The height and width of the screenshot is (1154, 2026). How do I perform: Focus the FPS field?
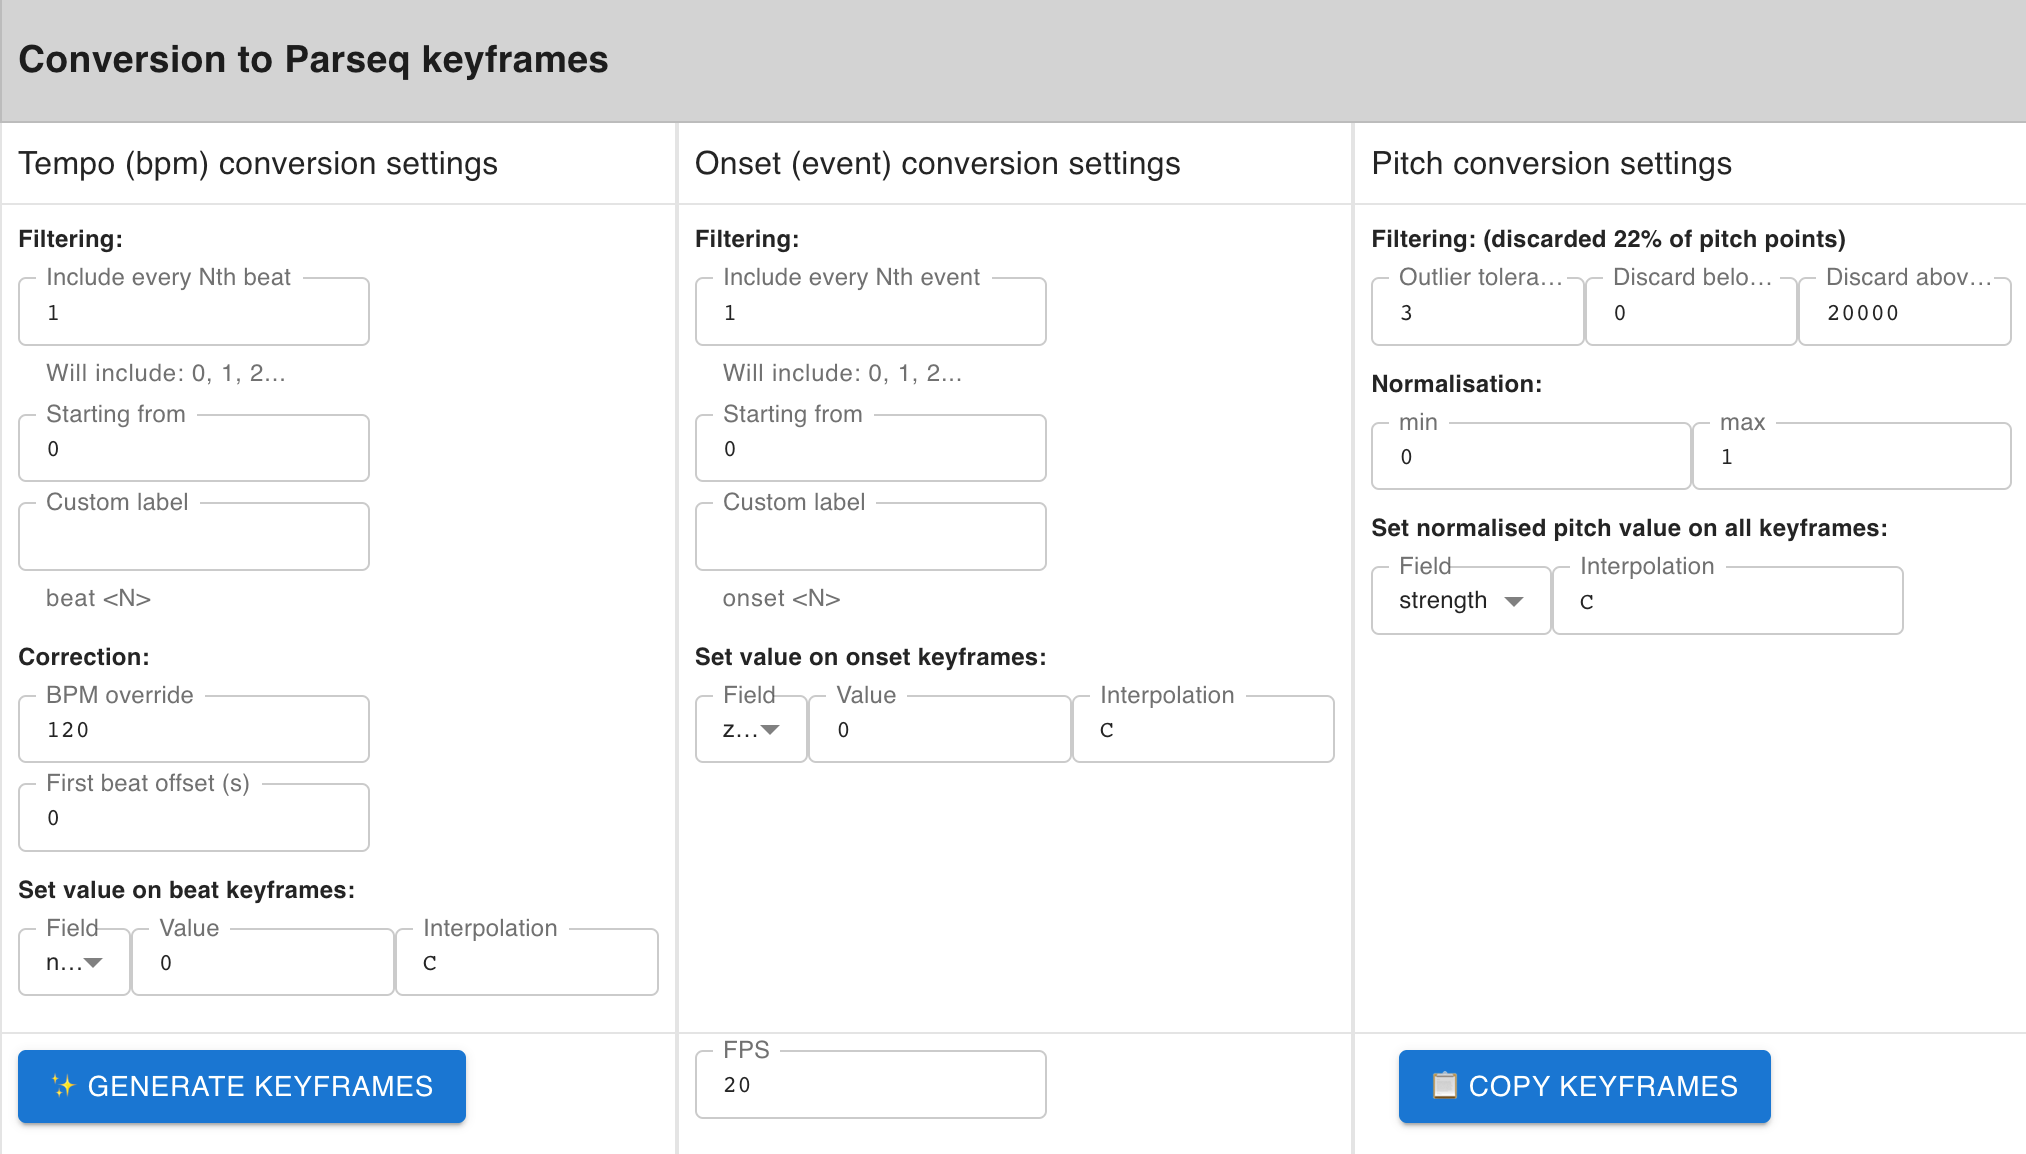click(x=871, y=1084)
